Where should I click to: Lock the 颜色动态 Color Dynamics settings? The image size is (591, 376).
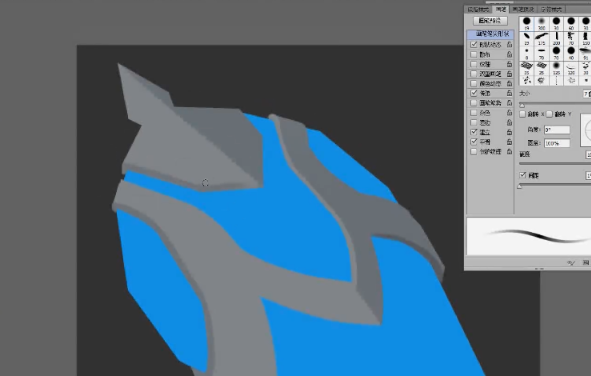(x=509, y=83)
